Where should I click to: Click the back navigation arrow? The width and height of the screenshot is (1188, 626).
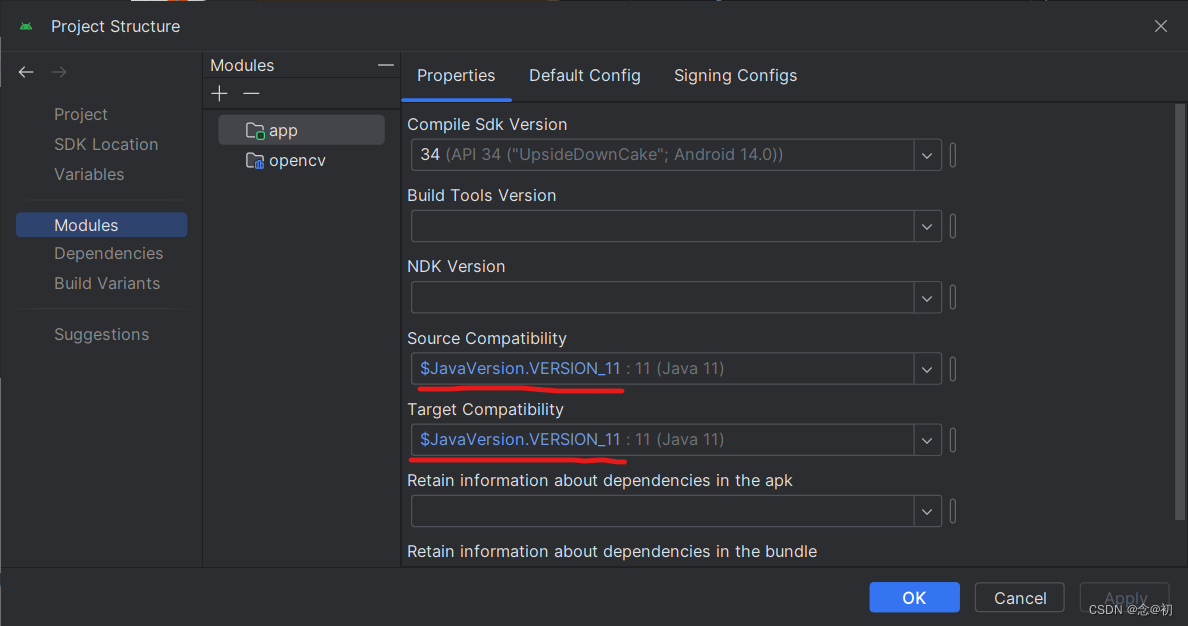26,71
